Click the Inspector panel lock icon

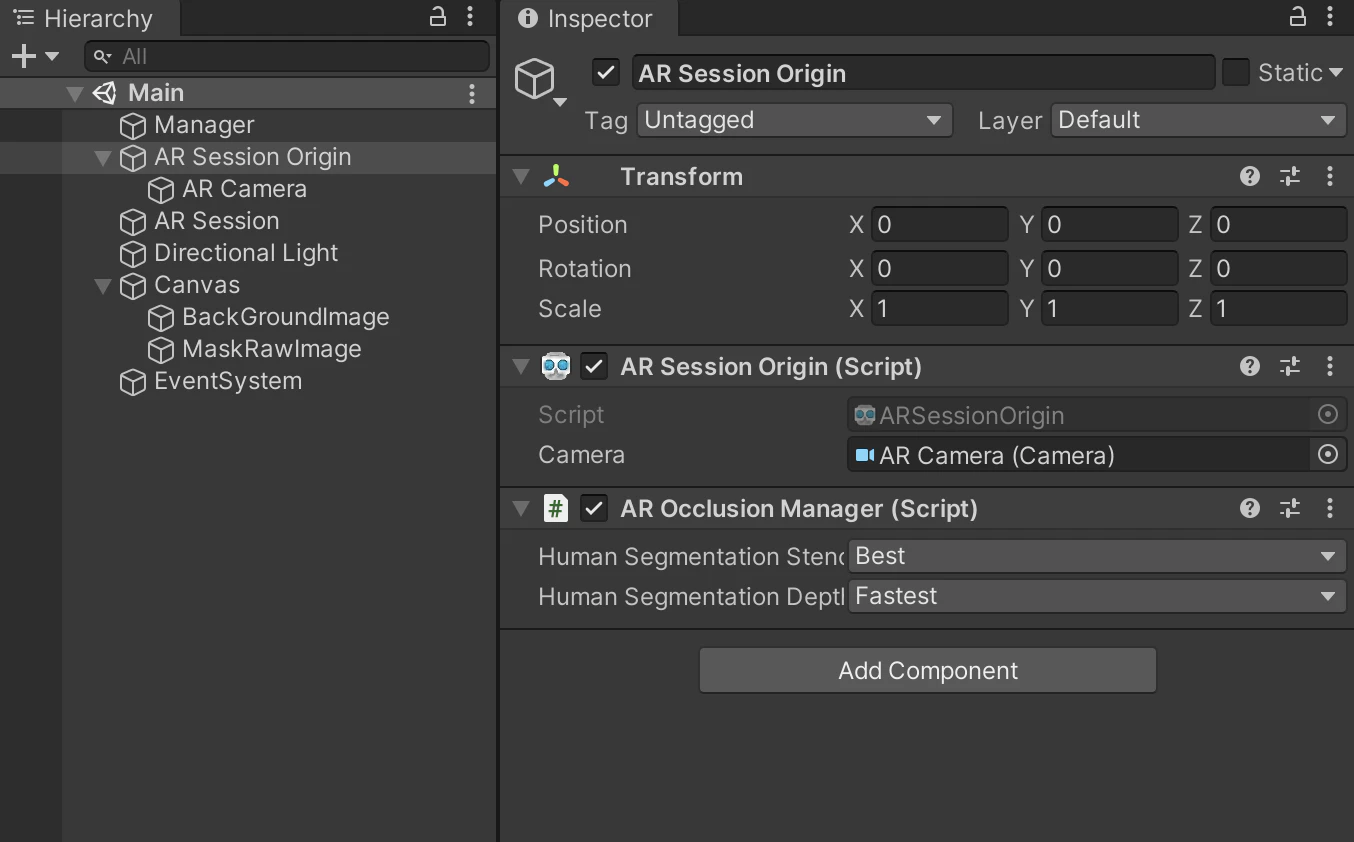pos(1297,16)
